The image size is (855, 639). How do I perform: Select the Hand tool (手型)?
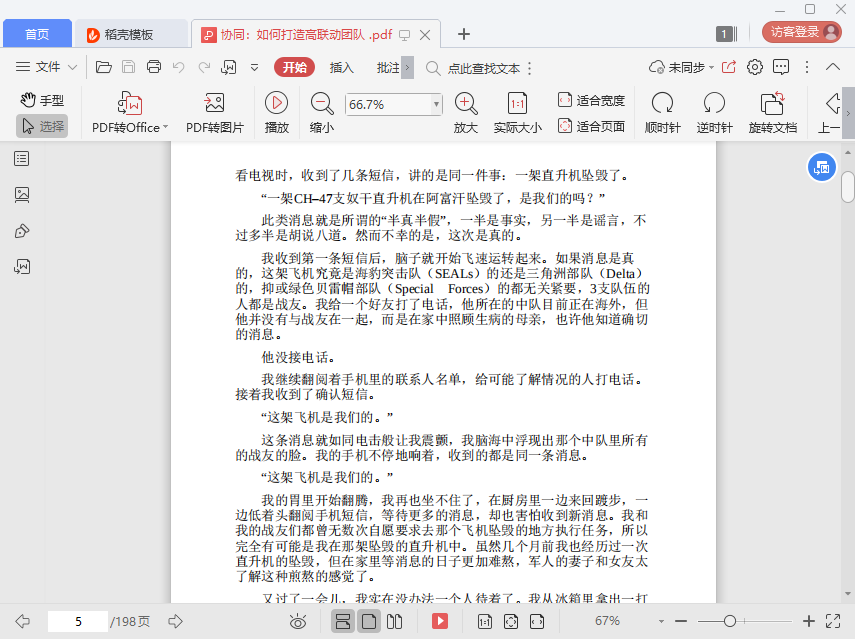click(x=42, y=100)
